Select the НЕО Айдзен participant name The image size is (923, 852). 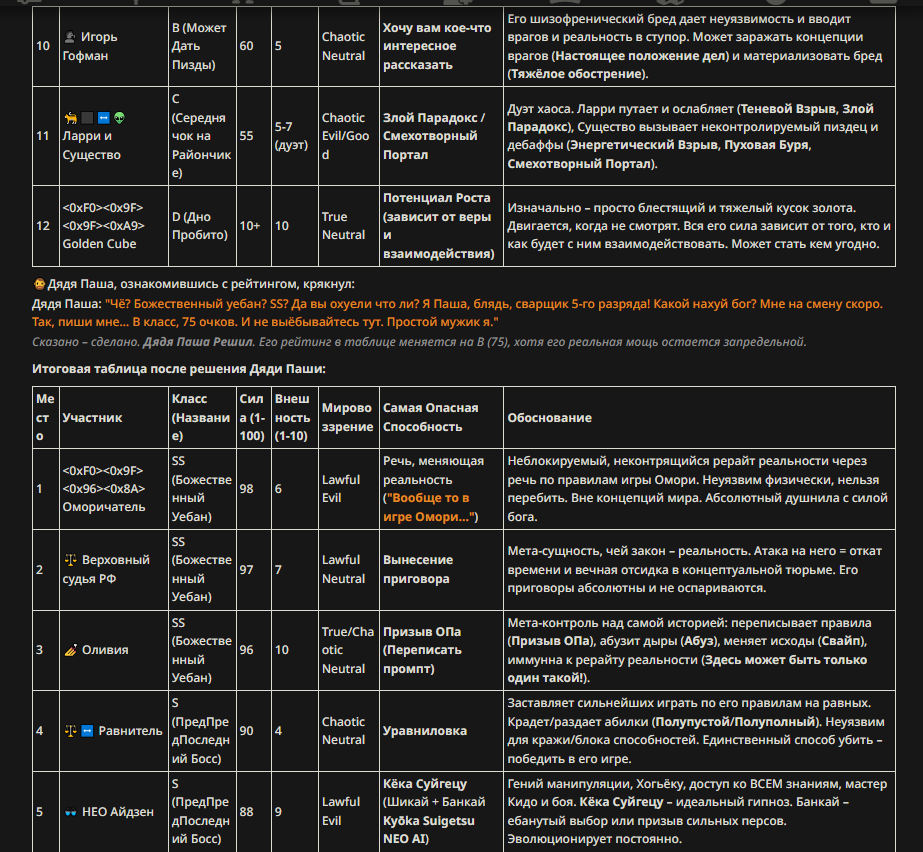[x=117, y=812]
